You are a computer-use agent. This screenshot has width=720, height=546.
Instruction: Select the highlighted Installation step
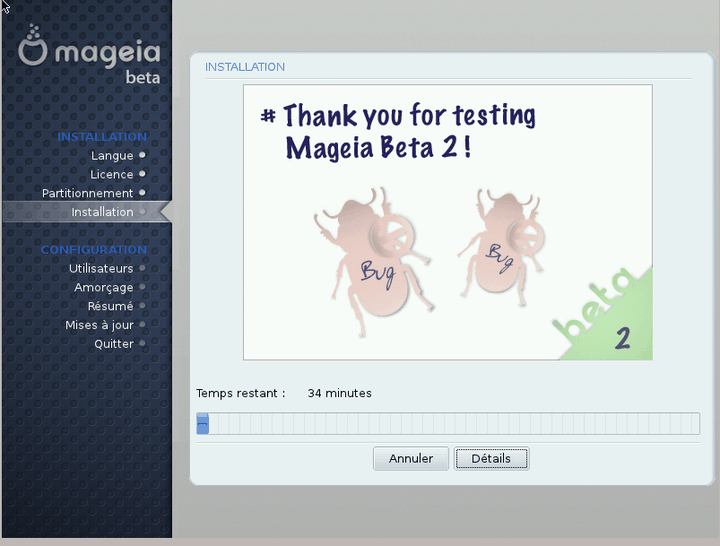tap(87, 212)
